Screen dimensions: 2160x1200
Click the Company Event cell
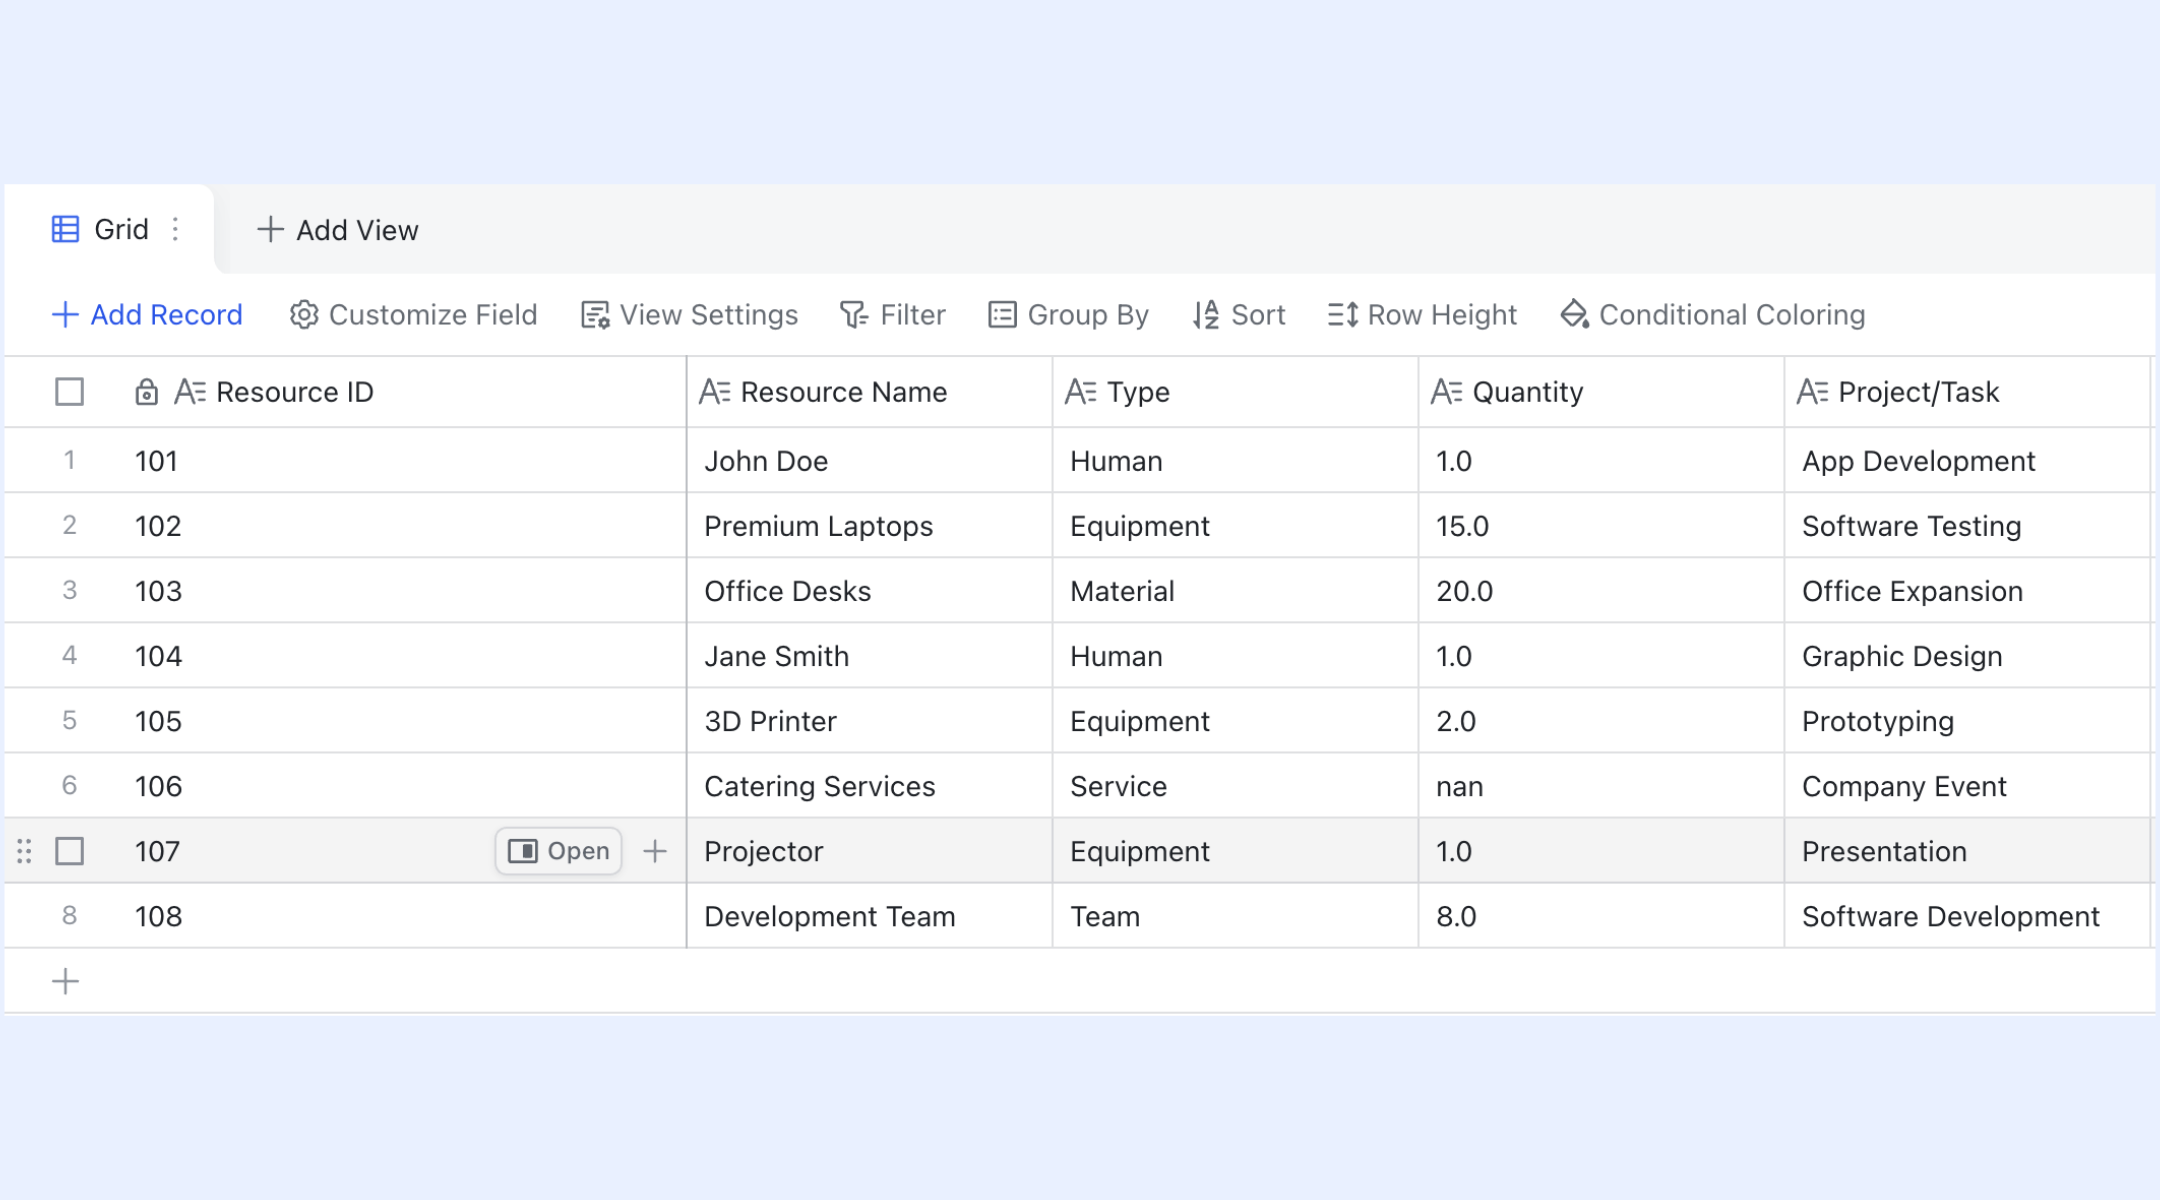[x=1968, y=786]
